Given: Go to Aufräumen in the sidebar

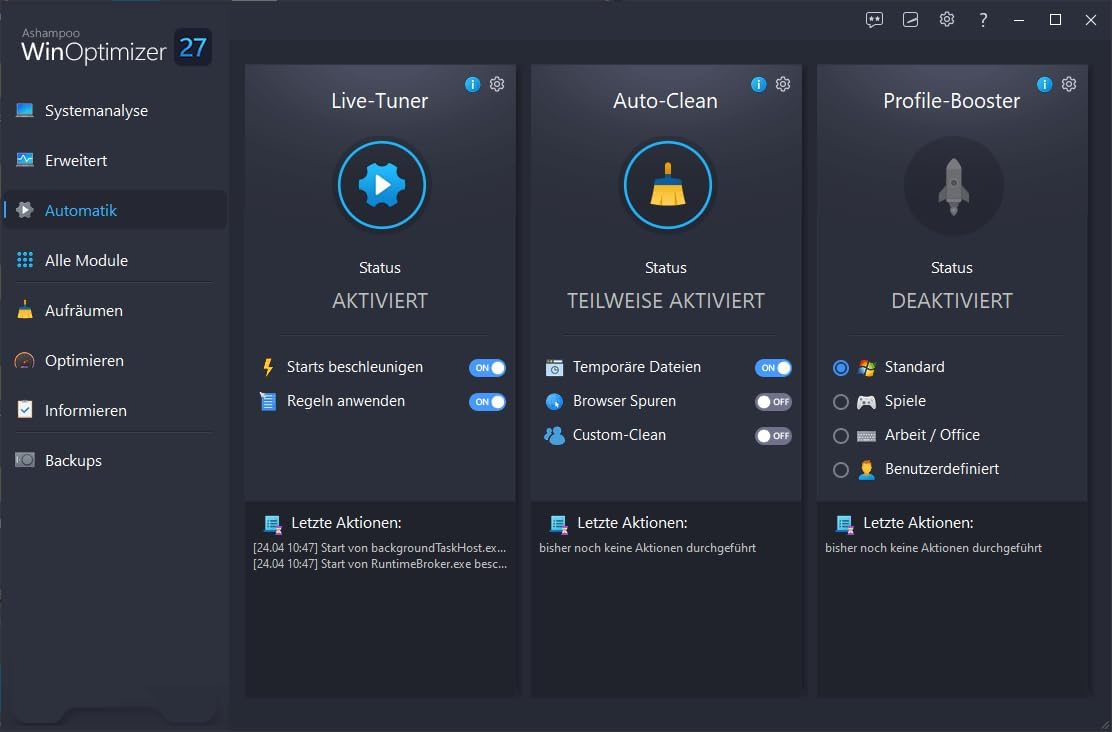Looking at the screenshot, I should click(115, 310).
